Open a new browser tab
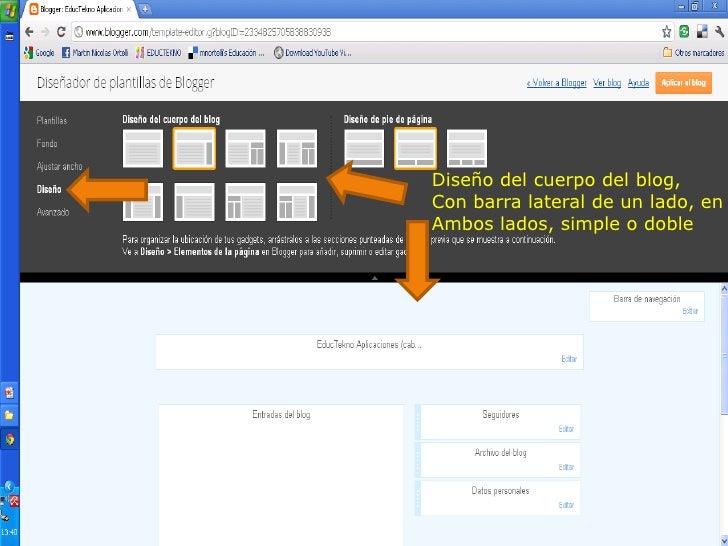This screenshot has width=728, height=546. [x=145, y=9]
